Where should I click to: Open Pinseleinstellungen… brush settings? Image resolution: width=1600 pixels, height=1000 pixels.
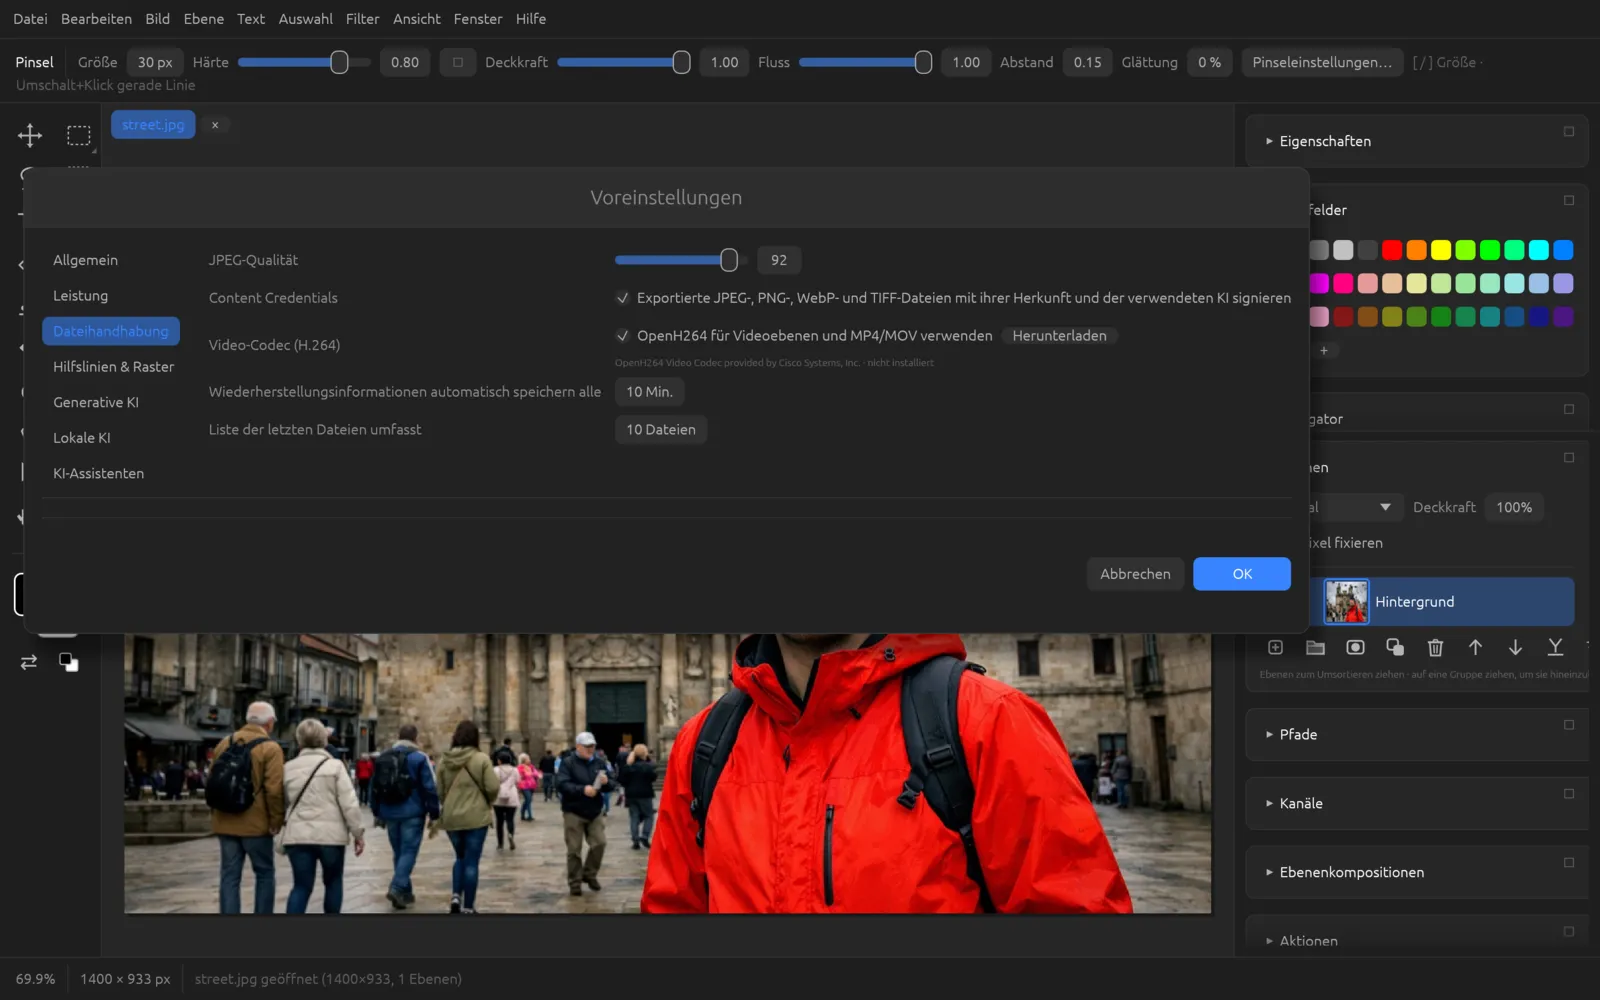[x=1322, y=62]
